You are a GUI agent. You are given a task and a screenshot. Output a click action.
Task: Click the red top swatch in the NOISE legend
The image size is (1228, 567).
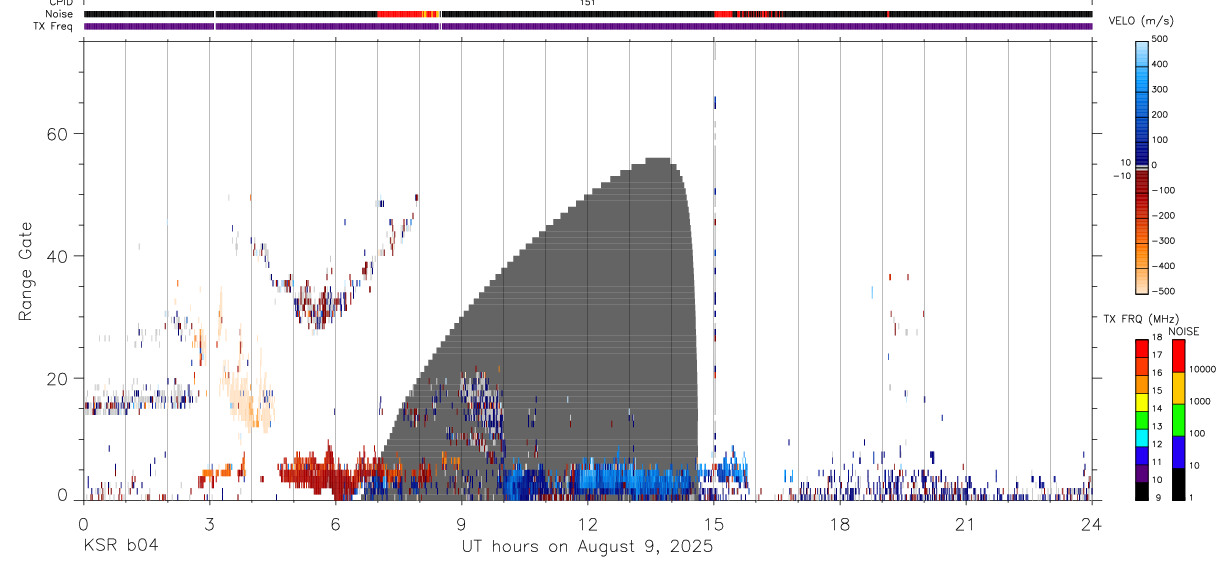[1179, 356]
